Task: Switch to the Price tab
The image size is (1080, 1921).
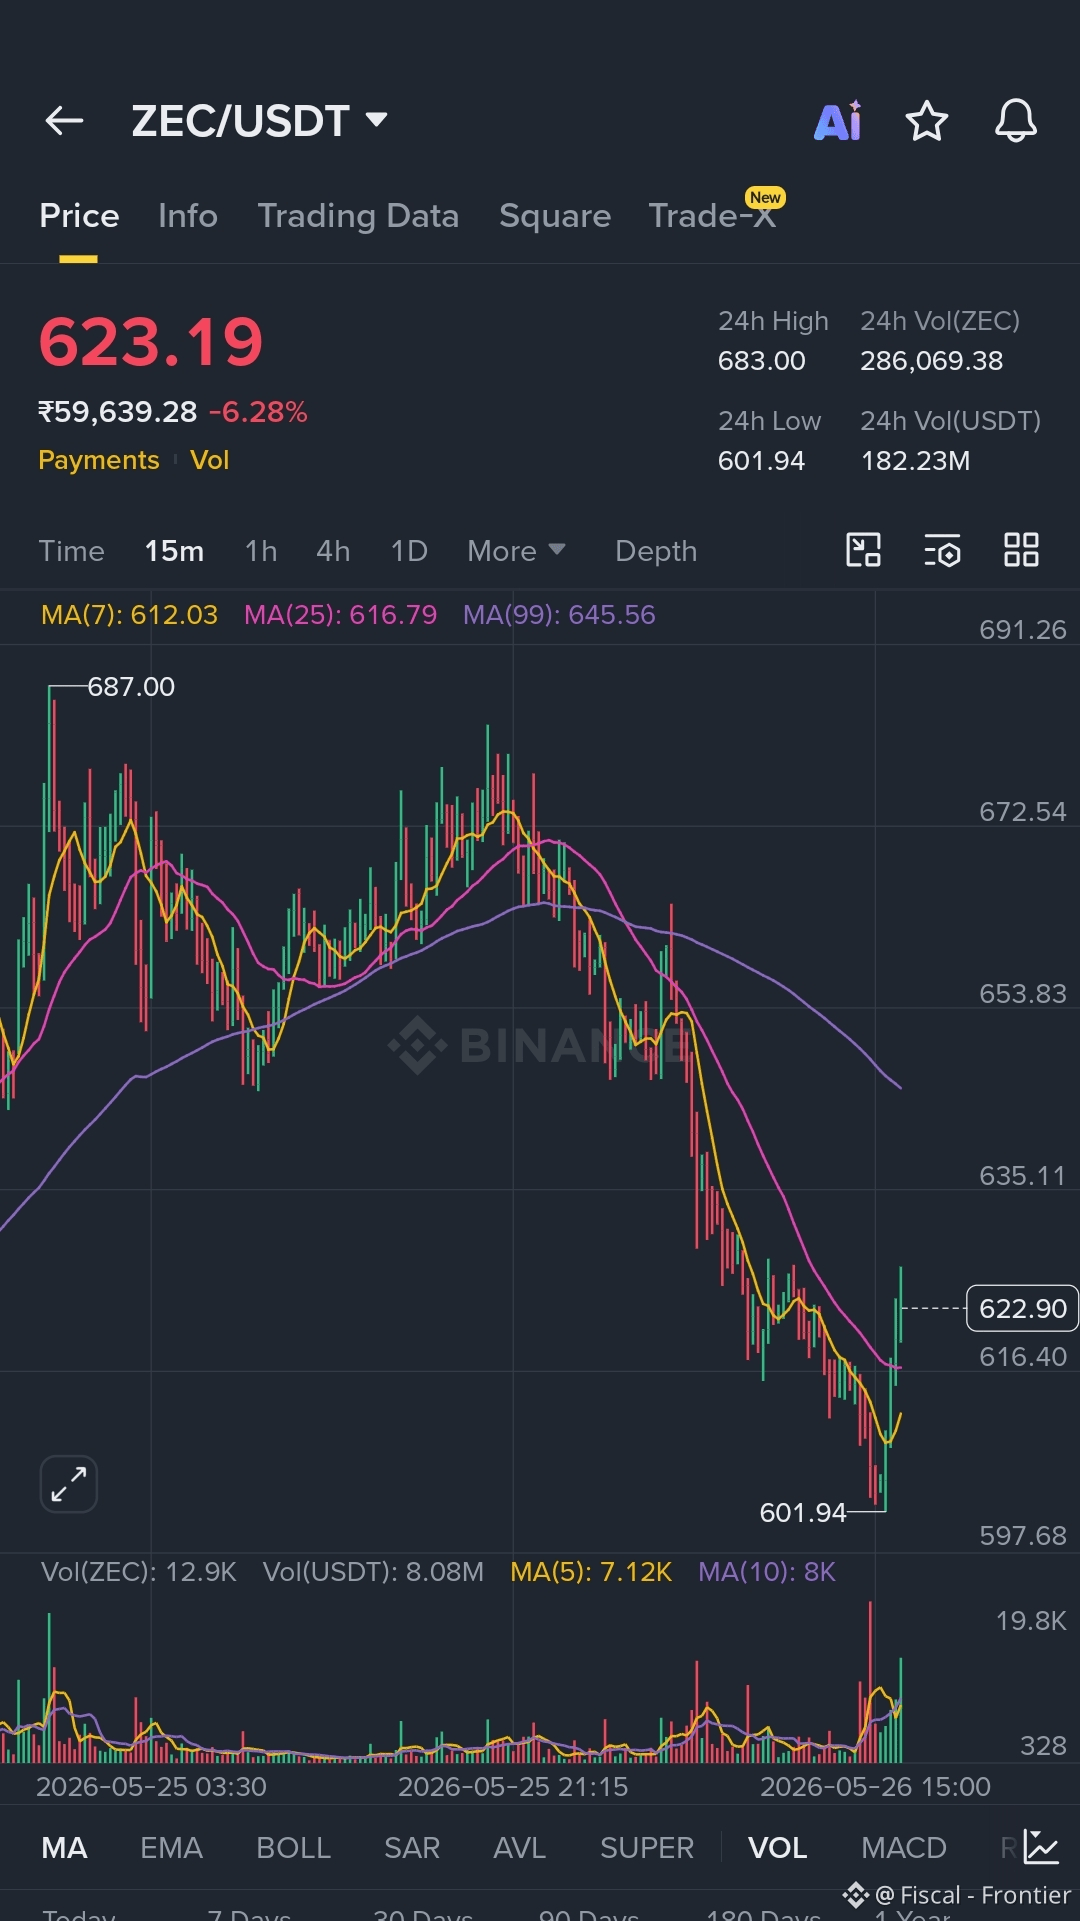Action: [x=79, y=216]
